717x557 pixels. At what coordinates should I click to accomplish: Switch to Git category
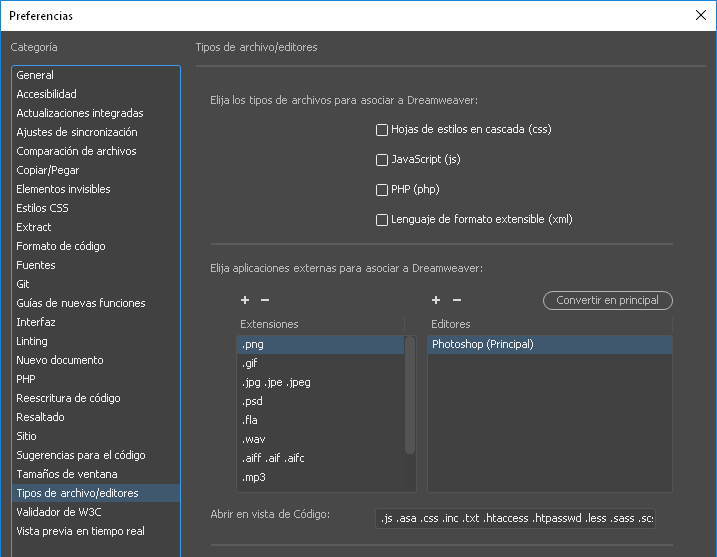[96, 284]
